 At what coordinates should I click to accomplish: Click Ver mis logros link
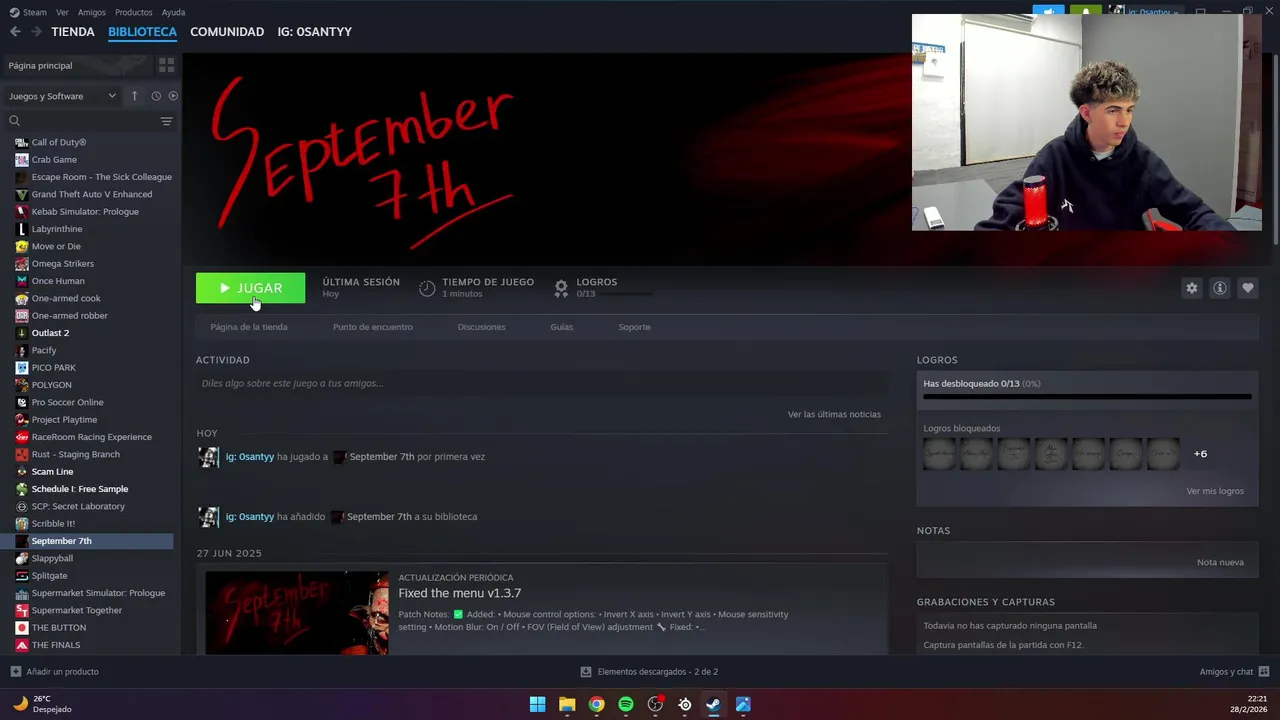[x=1215, y=491]
